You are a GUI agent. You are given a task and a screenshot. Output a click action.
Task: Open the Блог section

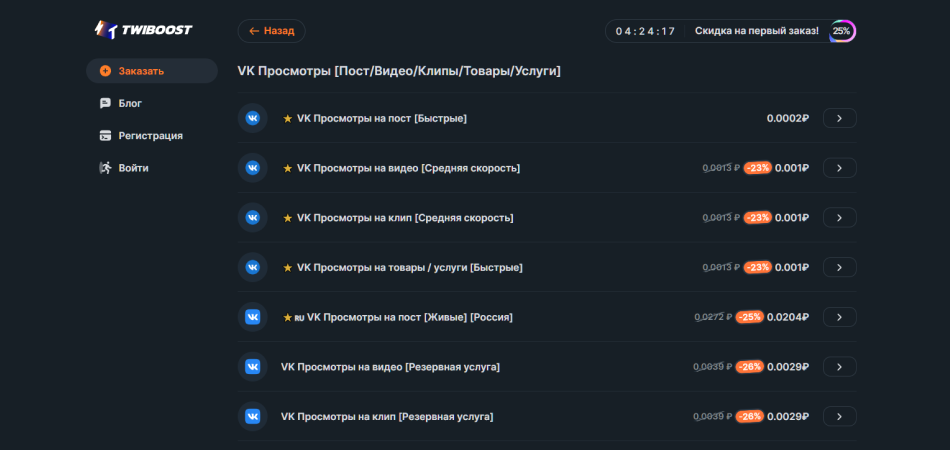(130, 103)
